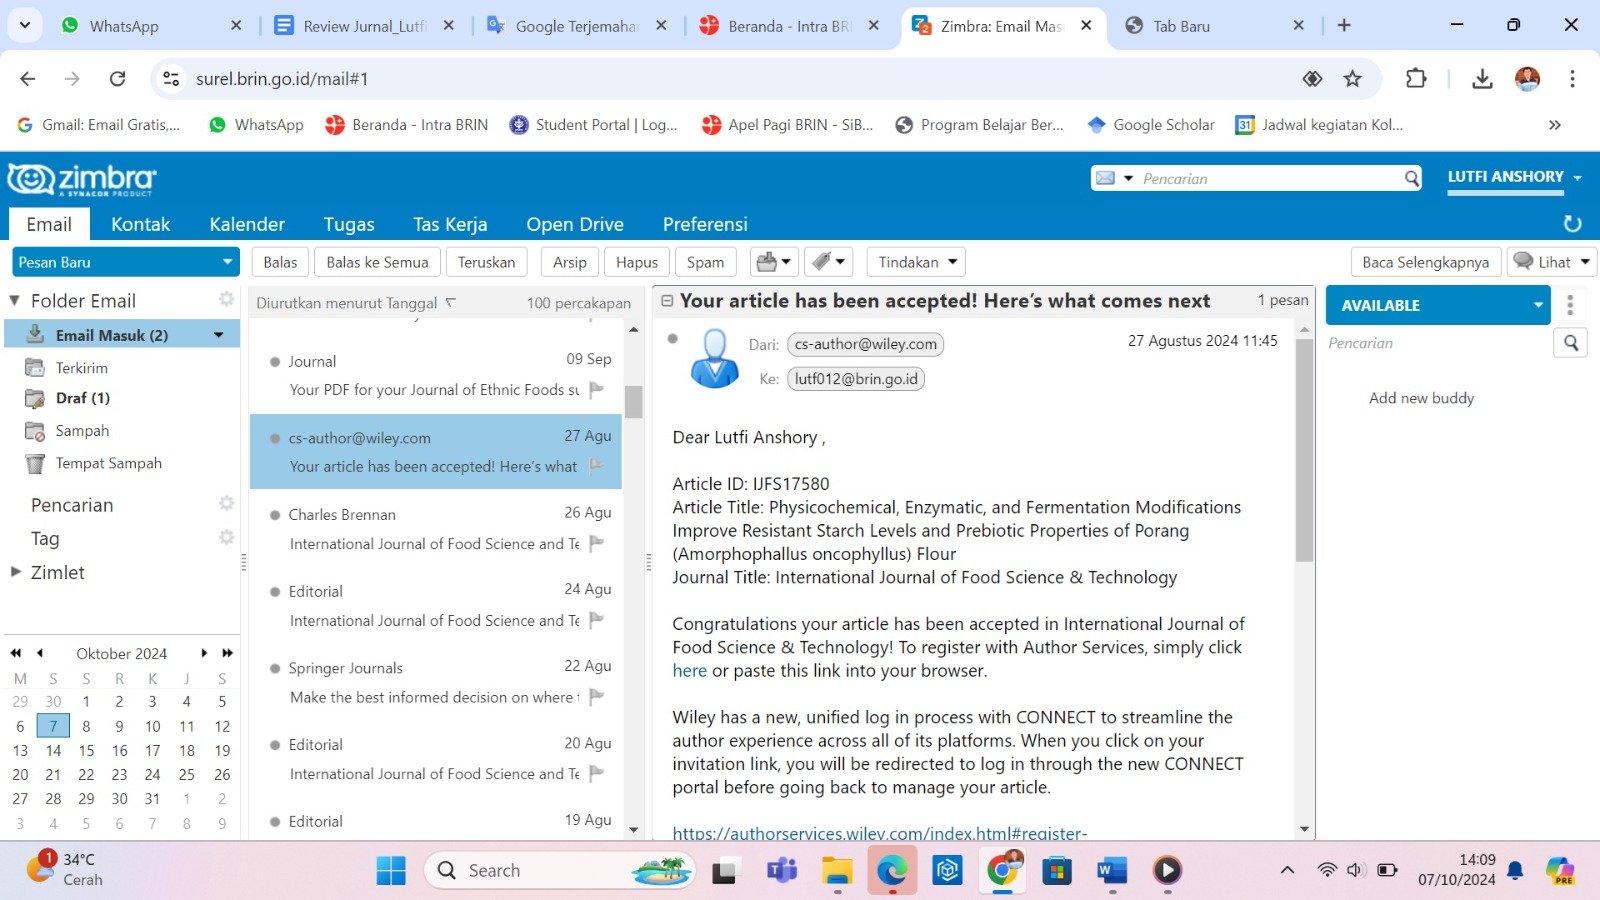Viewport: 1600px width, 900px height.
Task: Open Microsoft Teams from the taskbar
Action: (782, 871)
